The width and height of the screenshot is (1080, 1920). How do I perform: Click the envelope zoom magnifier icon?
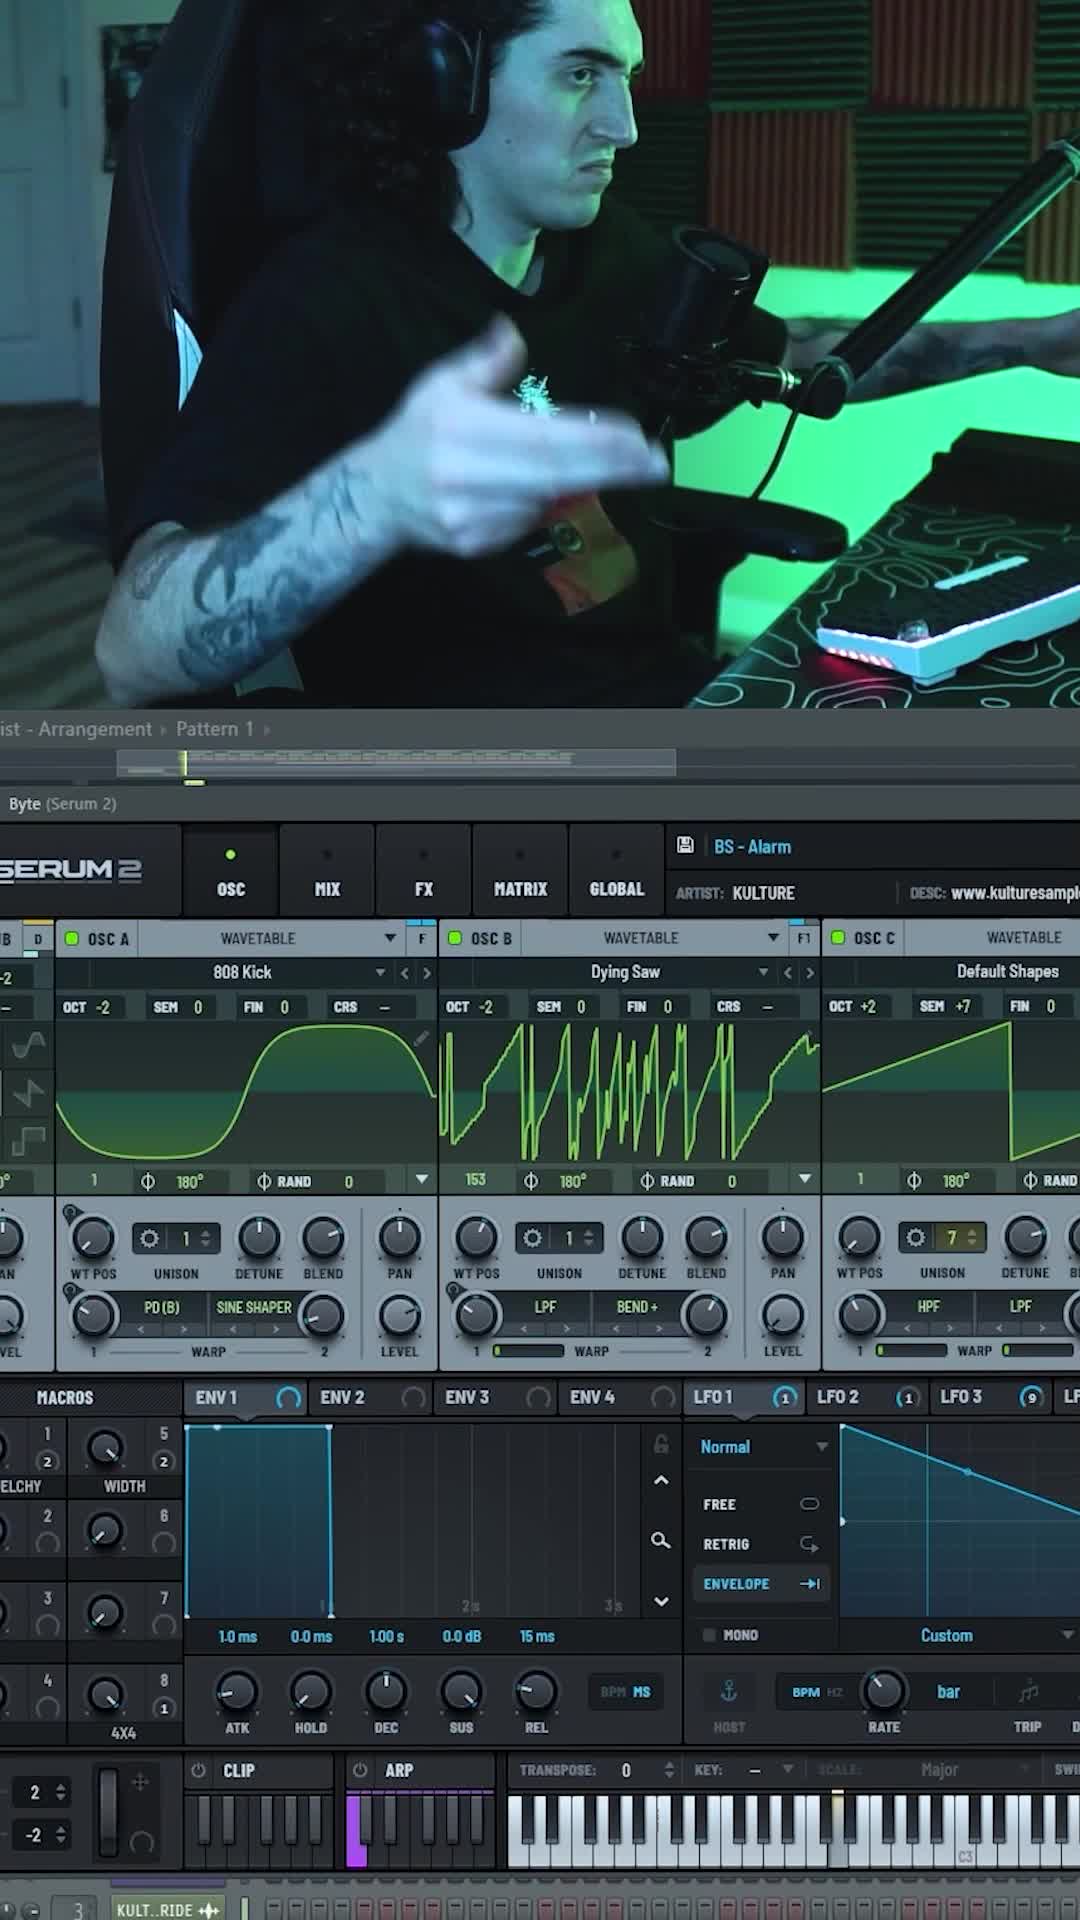tap(661, 1540)
